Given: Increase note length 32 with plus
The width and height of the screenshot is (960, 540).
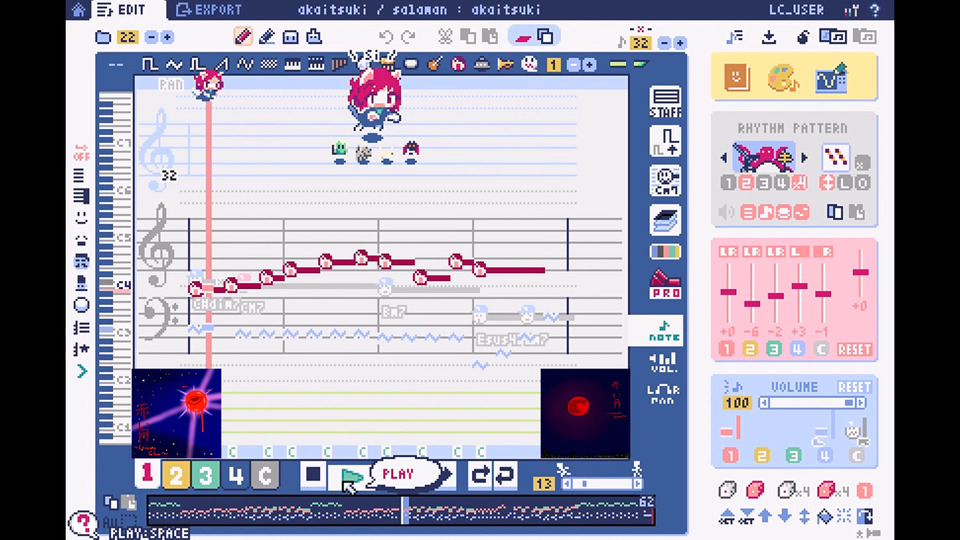Looking at the screenshot, I should [680, 43].
